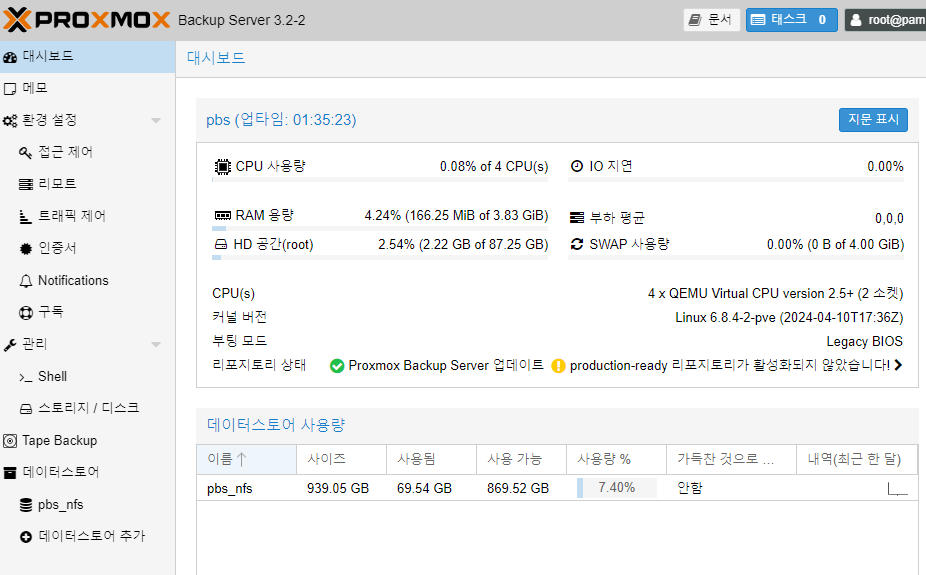
Task: Click 데이터스토어 추가 to add a datastore
Action: [x=87, y=536]
